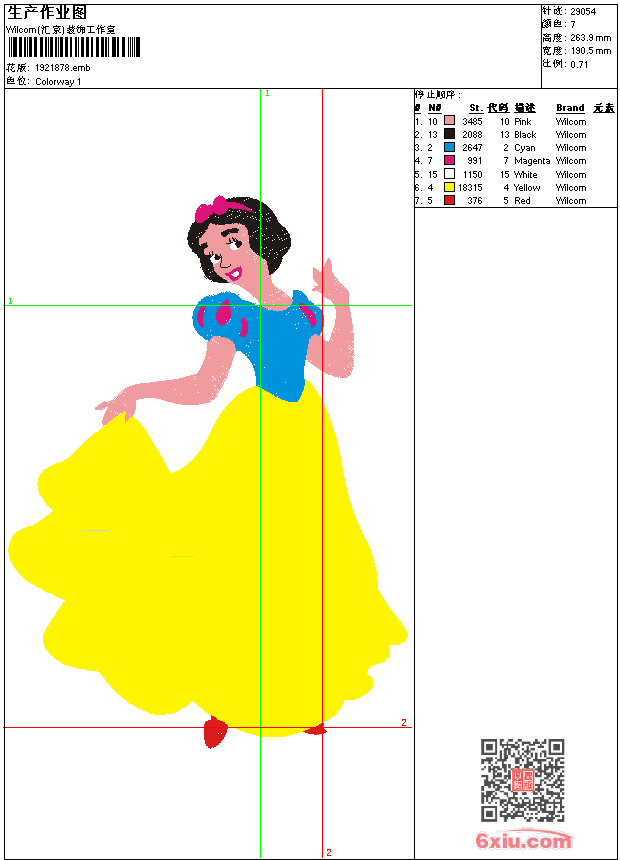Click the QR code image
This screenshot has width=620, height=860.
point(523,780)
